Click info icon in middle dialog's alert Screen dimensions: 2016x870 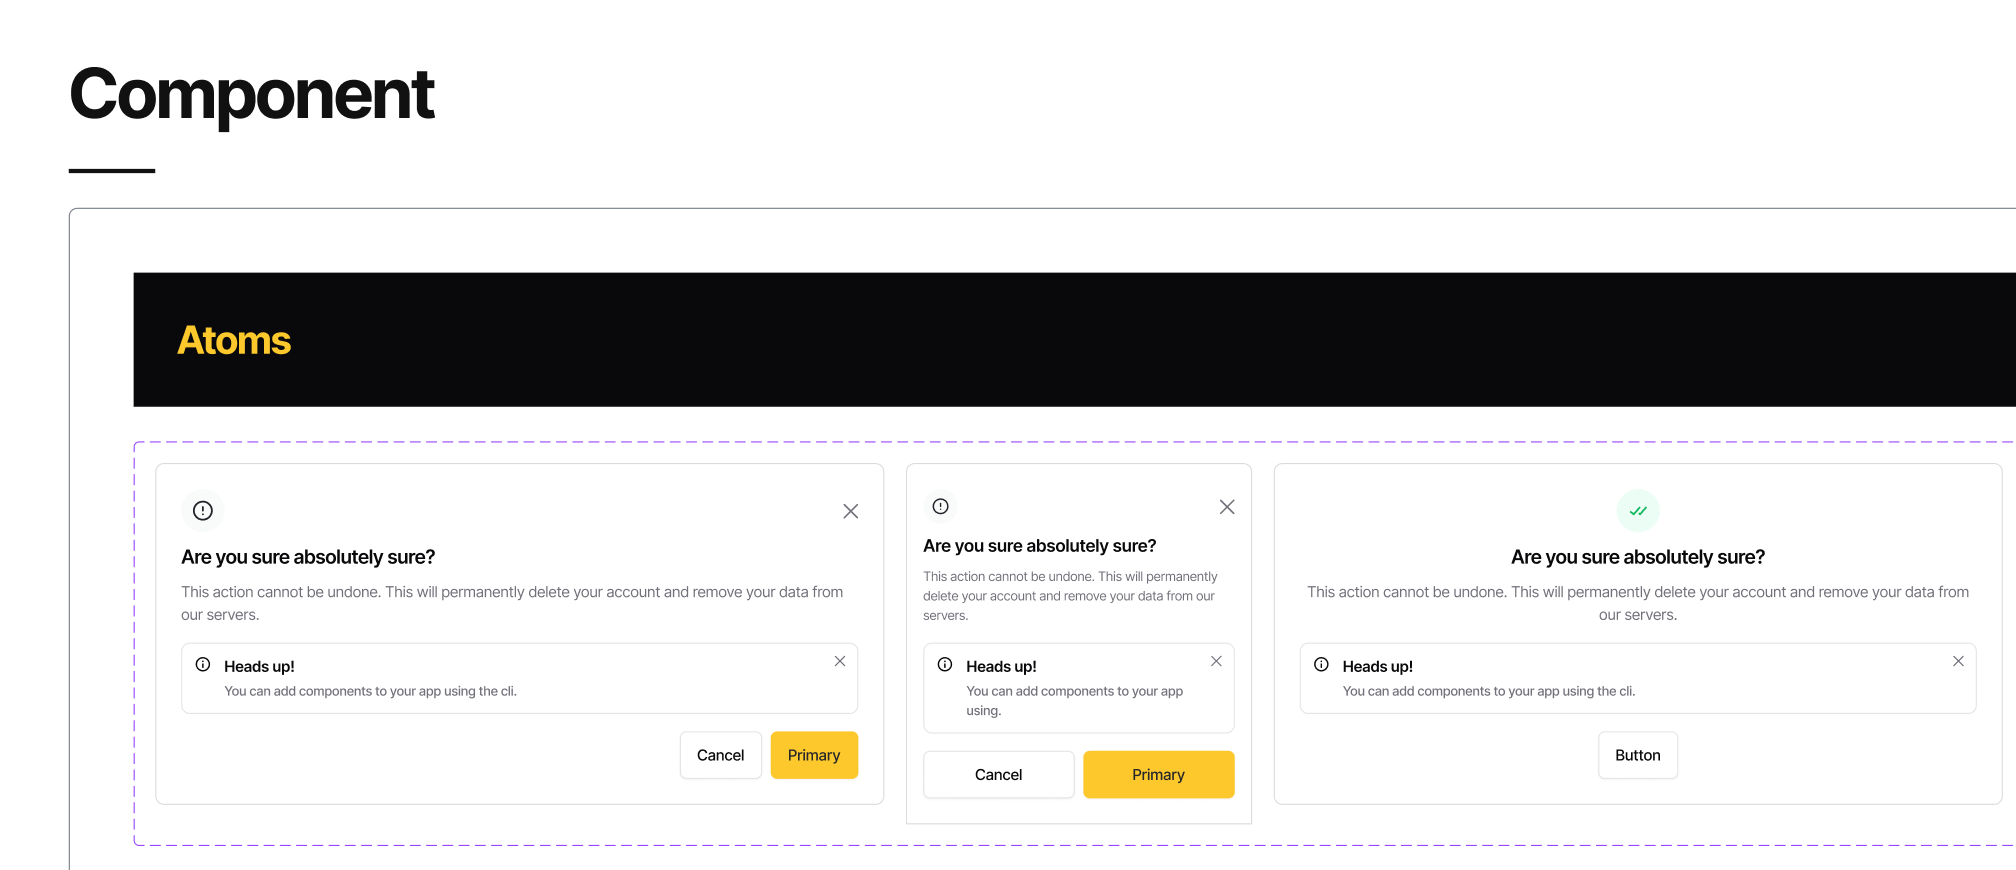click(x=945, y=665)
